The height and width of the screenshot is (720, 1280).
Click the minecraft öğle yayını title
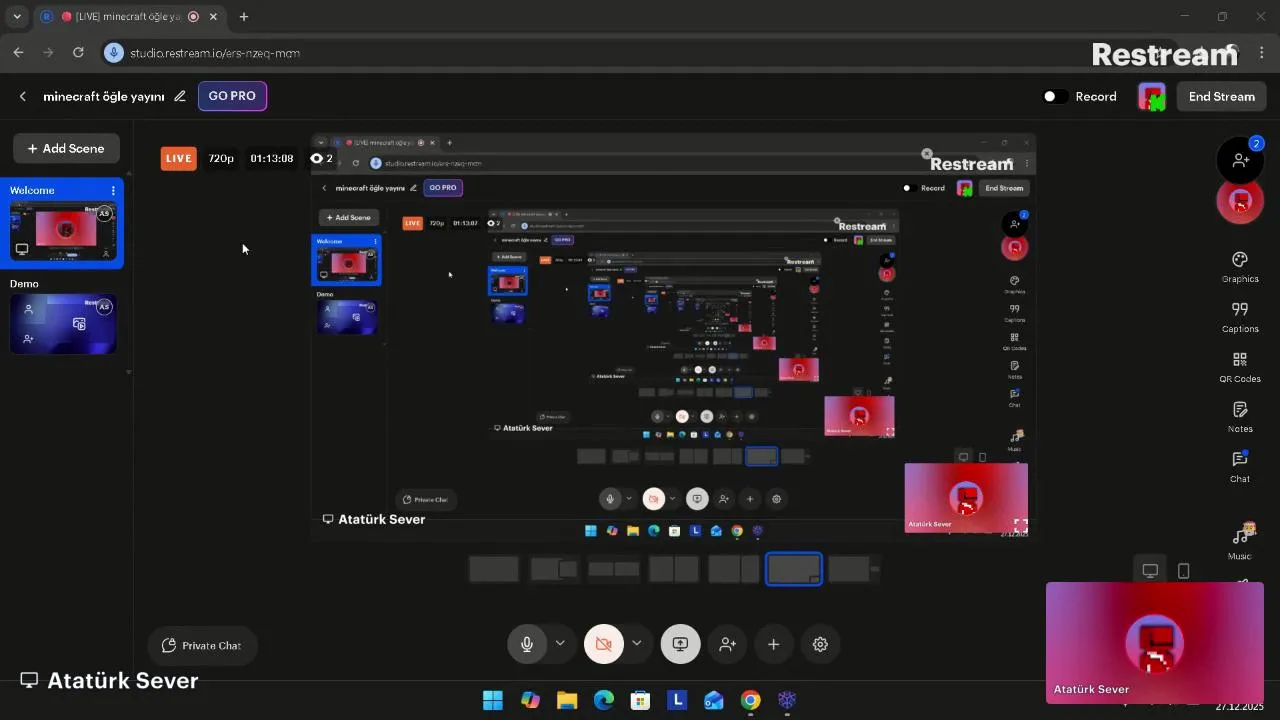point(104,96)
